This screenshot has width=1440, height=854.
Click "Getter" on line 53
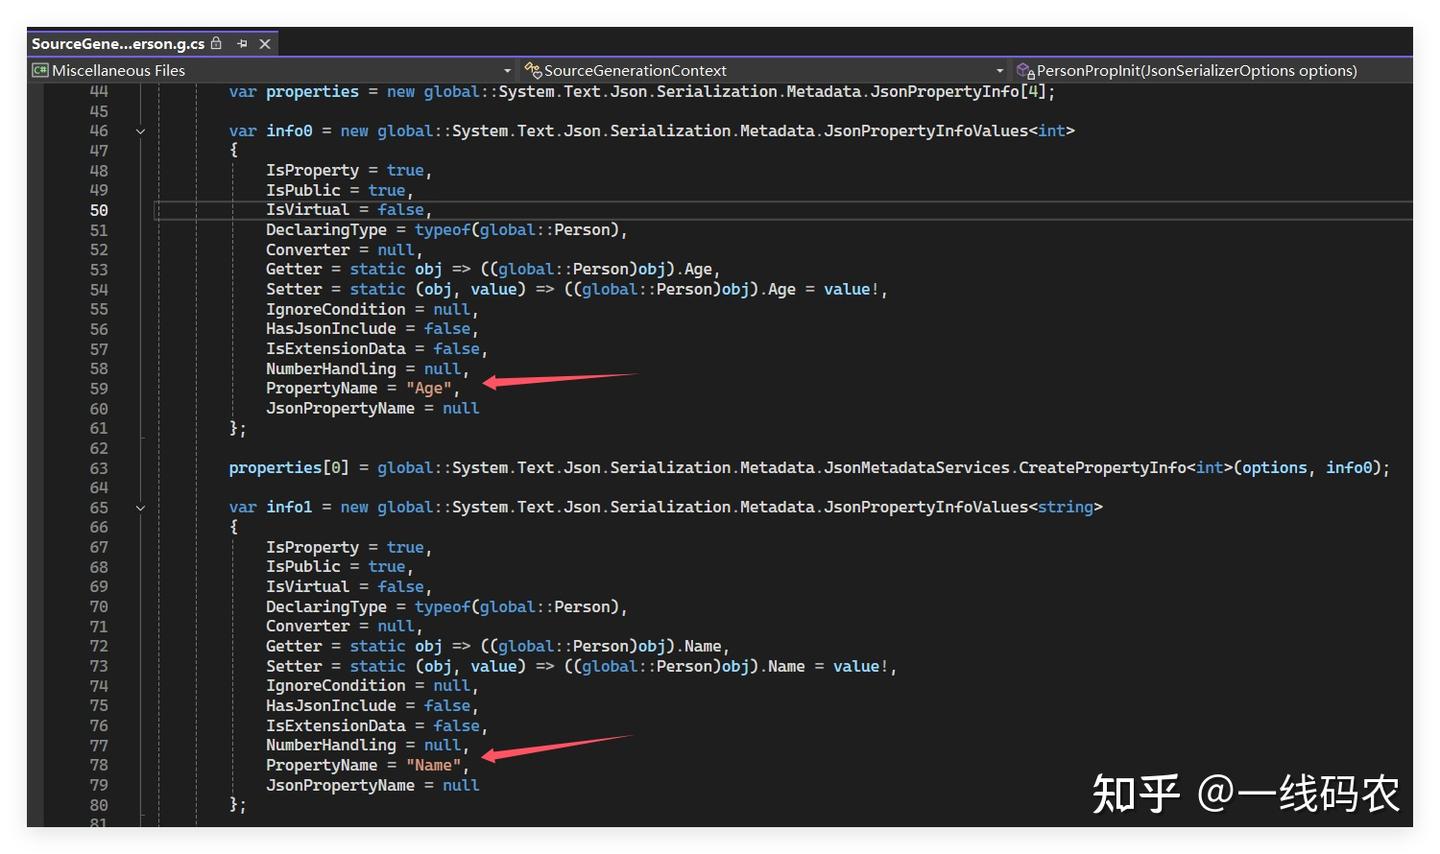click(x=294, y=269)
